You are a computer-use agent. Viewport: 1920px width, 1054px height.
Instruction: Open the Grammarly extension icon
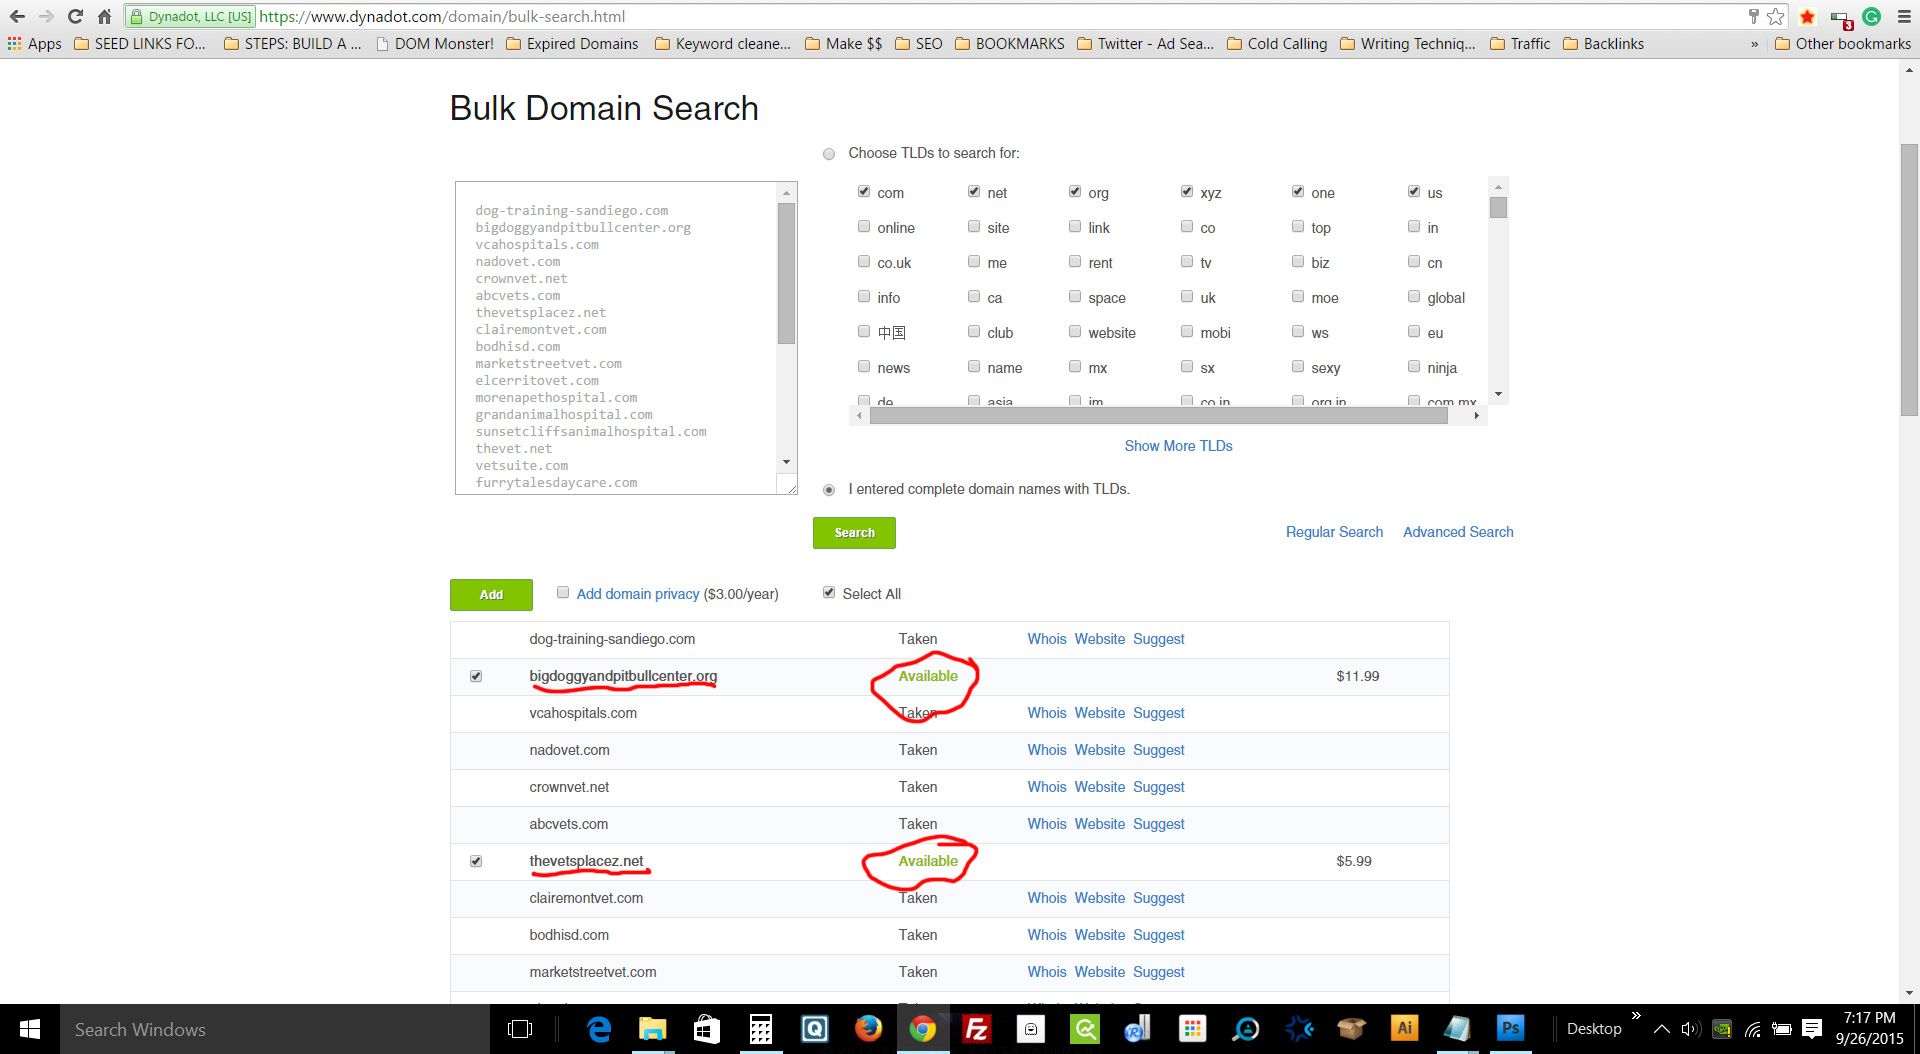click(1871, 17)
